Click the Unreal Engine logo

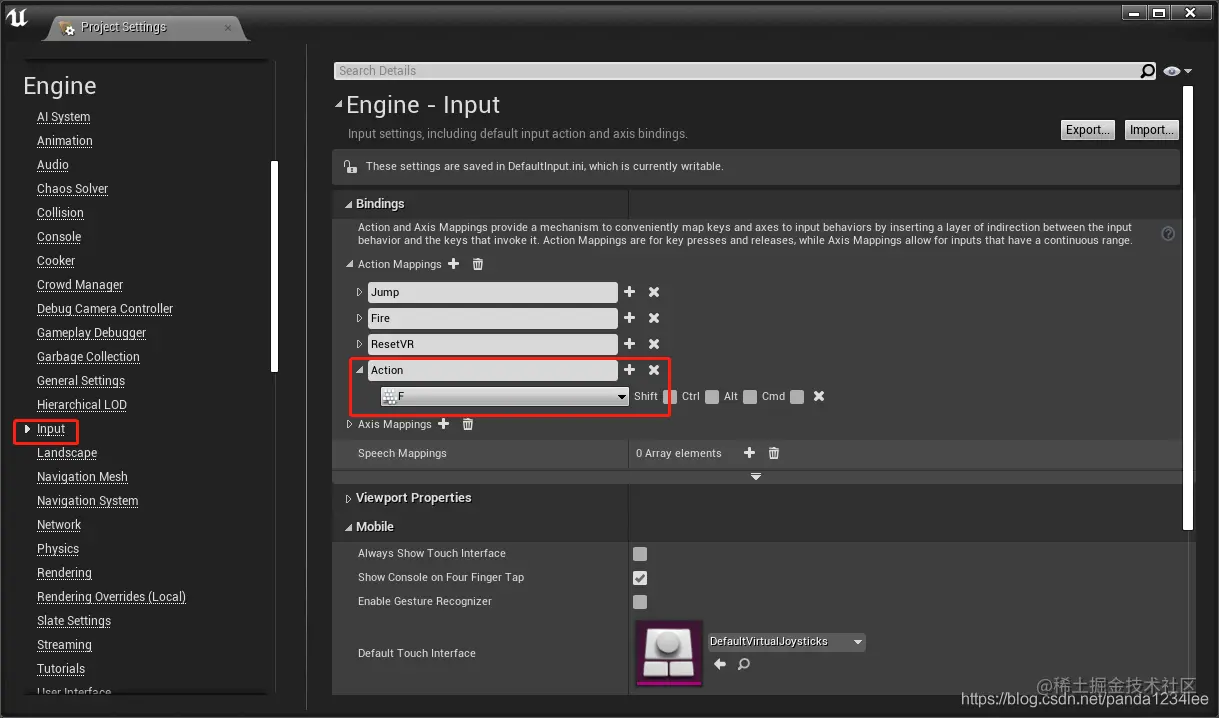[17, 18]
